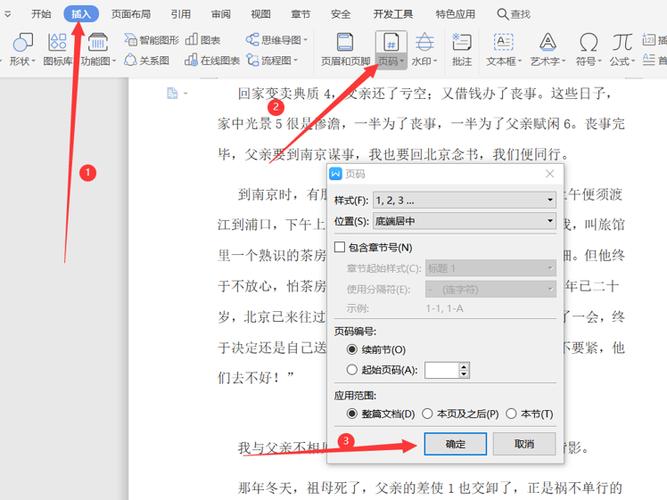
Task: Open the 水印 watermark tool
Action: click(x=424, y=49)
